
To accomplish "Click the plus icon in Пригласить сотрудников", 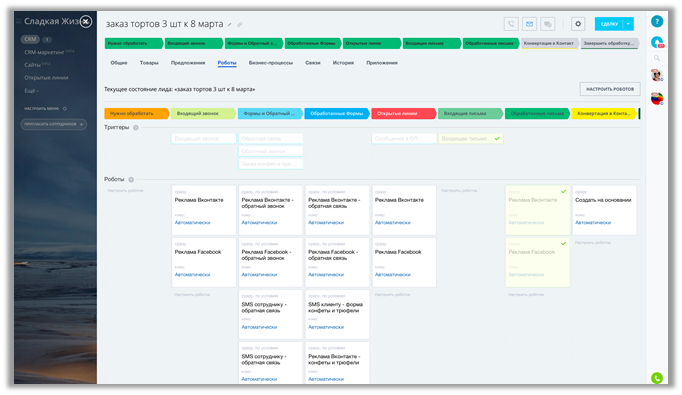I will click(x=81, y=124).
